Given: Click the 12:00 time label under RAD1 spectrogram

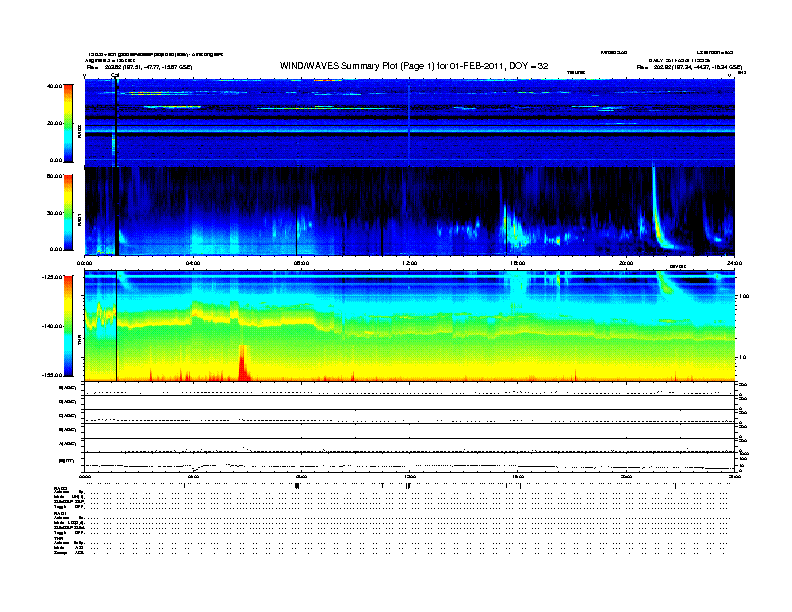Looking at the screenshot, I should 410,263.
